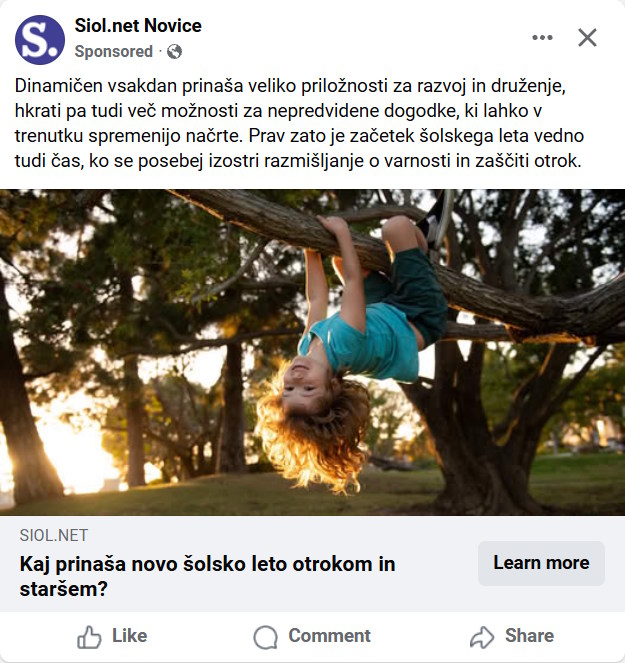Image resolution: width=625 pixels, height=663 pixels.
Task: Open the Siol.net Novice page name
Action: (138, 26)
